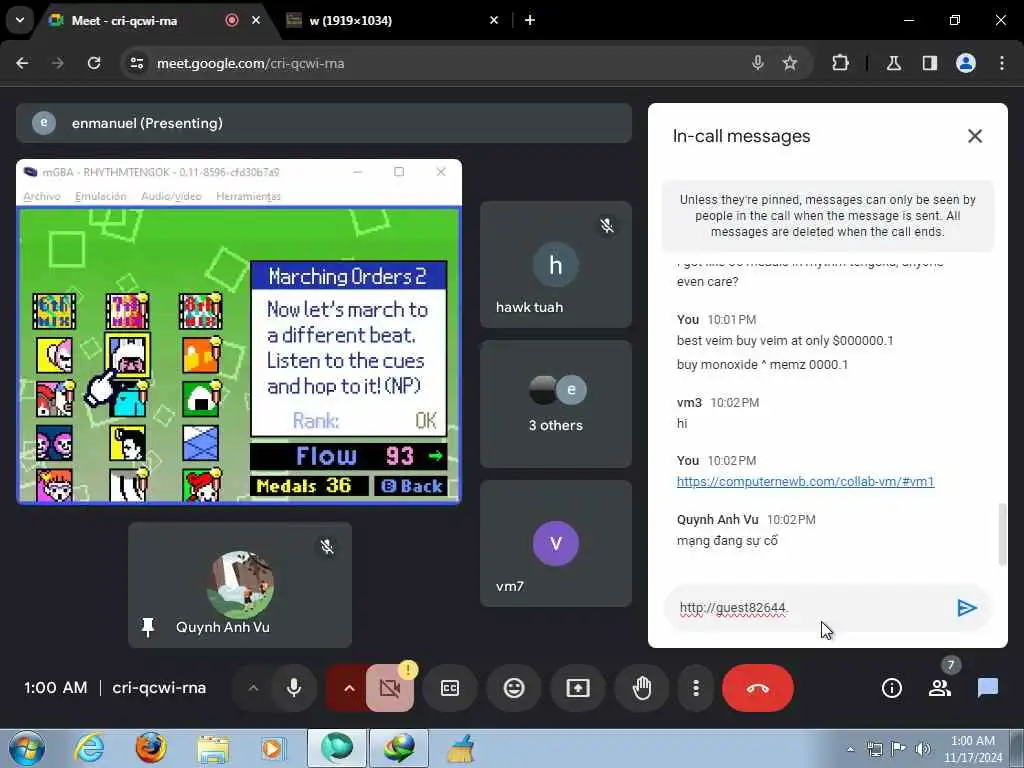Screen dimensions: 1024x768
Task: Reload the page
Action: pyautogui.click(x=94, y=63)
